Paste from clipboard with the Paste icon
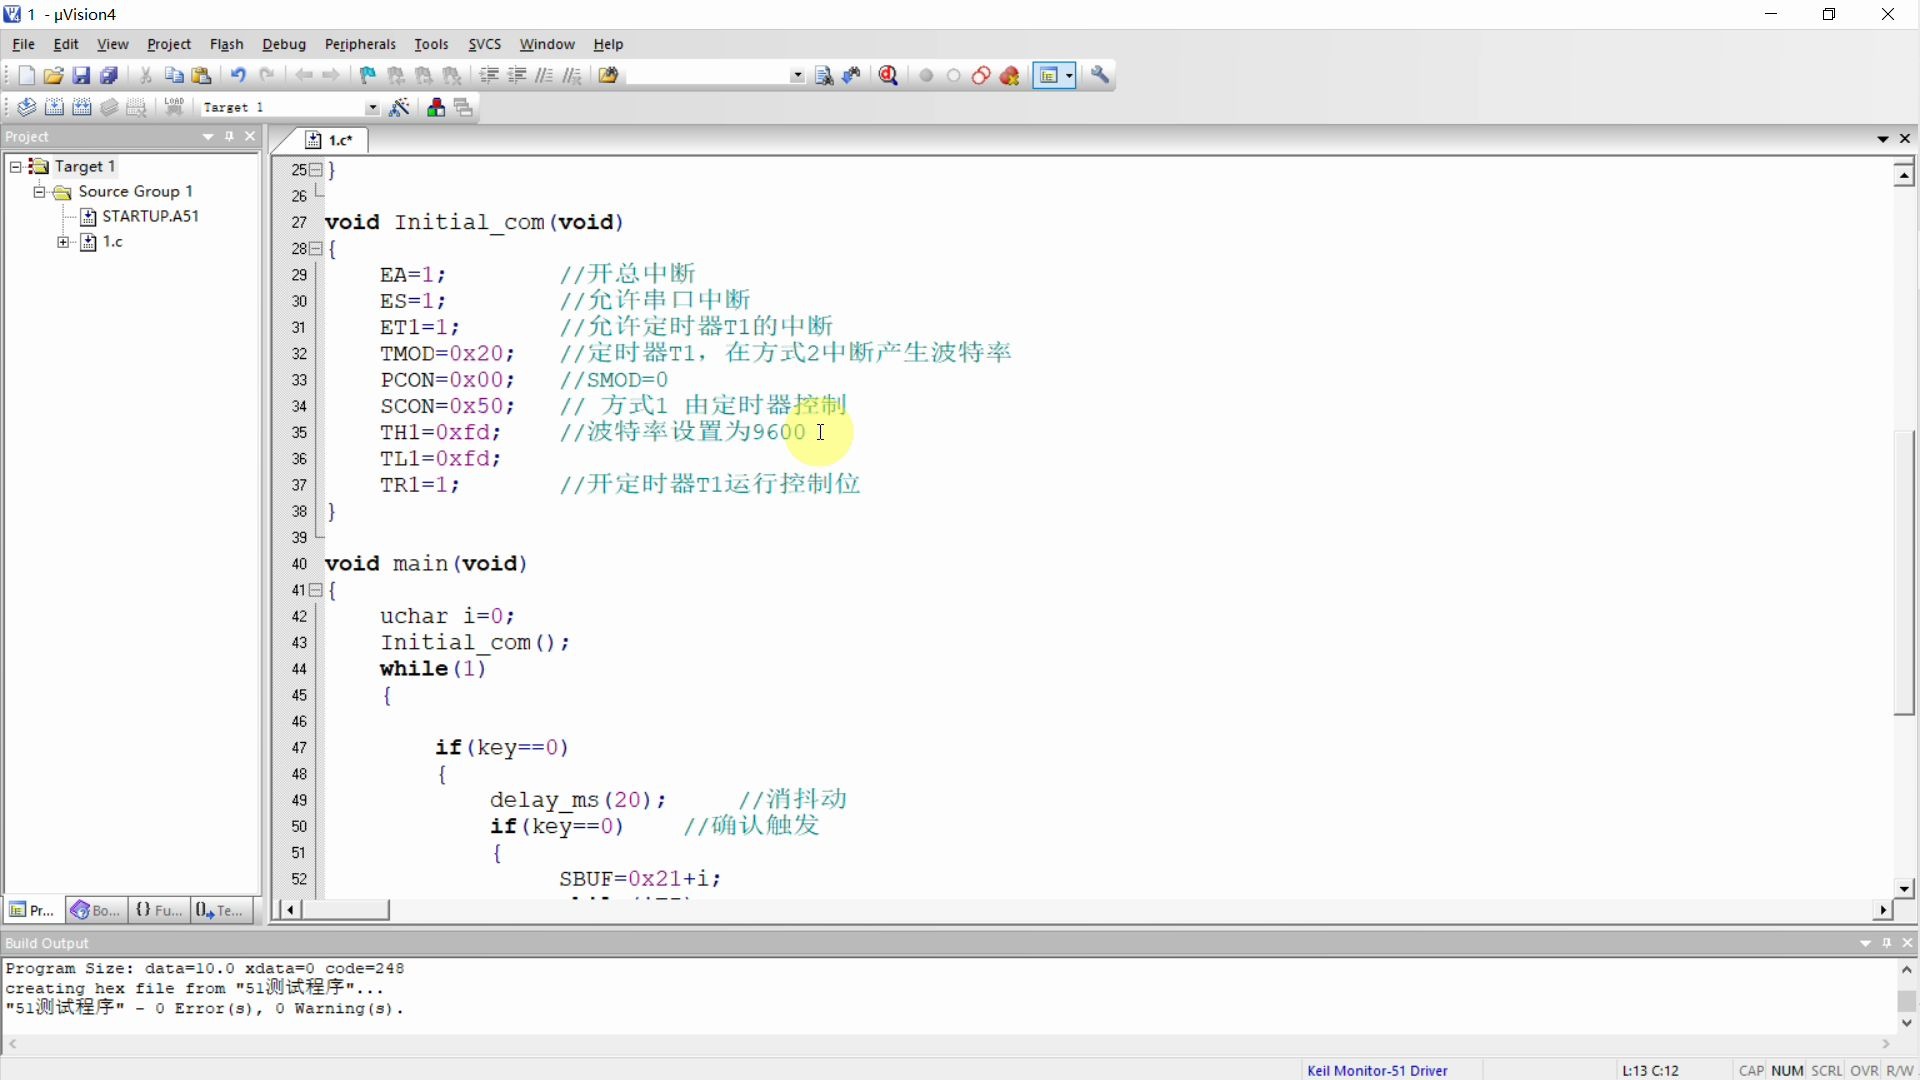Image resolution: width=1920 pixels, height=1080 pixels. (202, 75)
